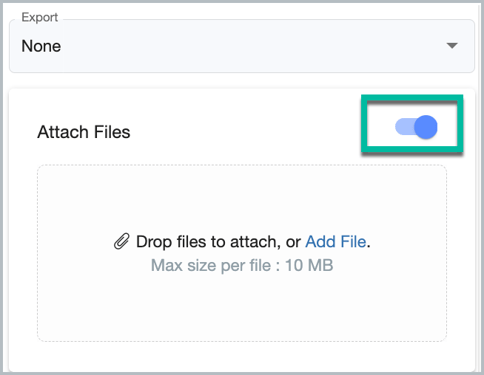This screenshot has height=375, width=484.
Task: Click the paperclip beside Drop files text
Action: click(x=121, y=241)
